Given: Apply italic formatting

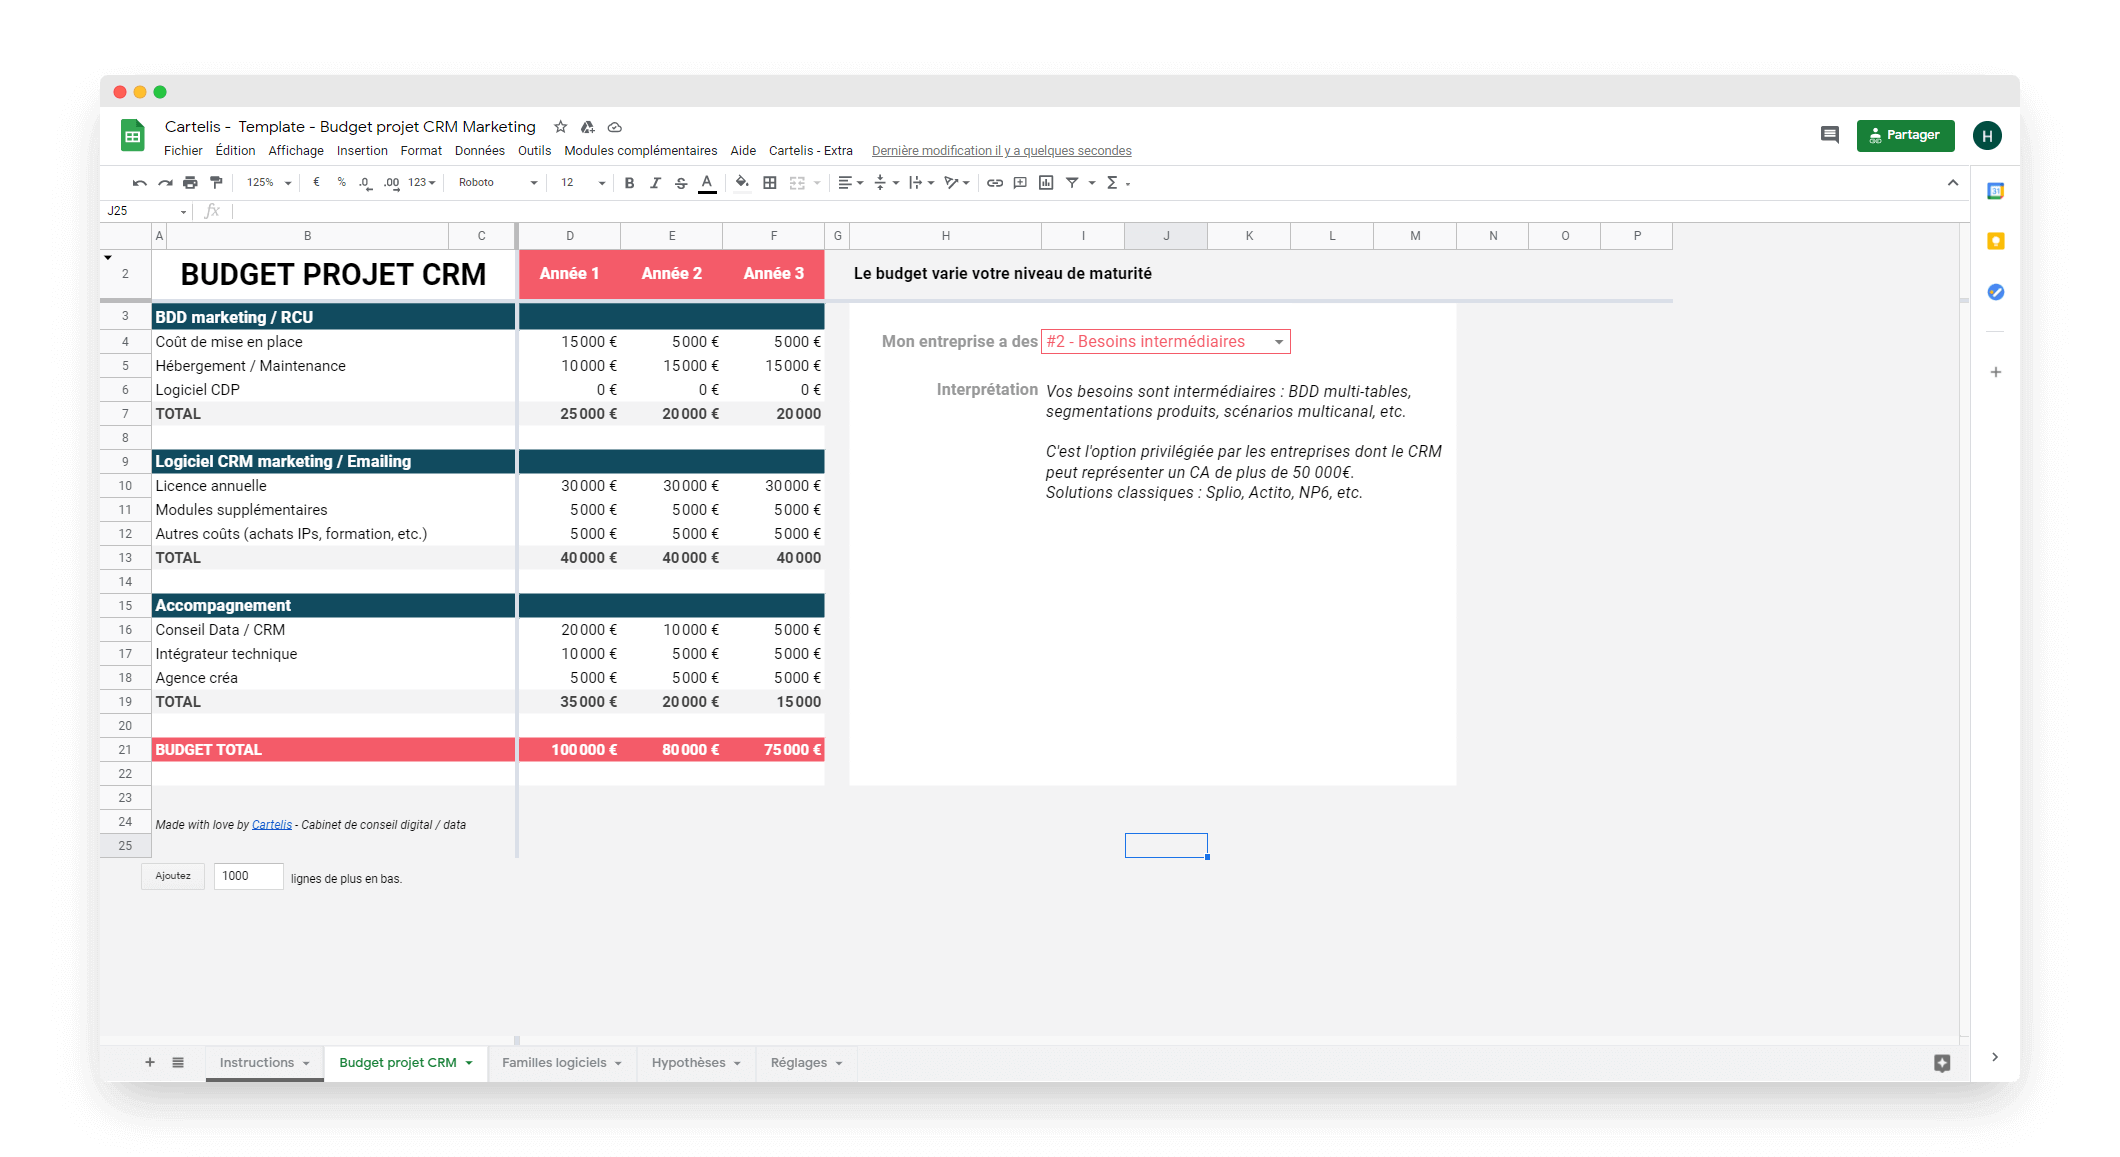Looking at the screenshot, I should coord(655,183).
